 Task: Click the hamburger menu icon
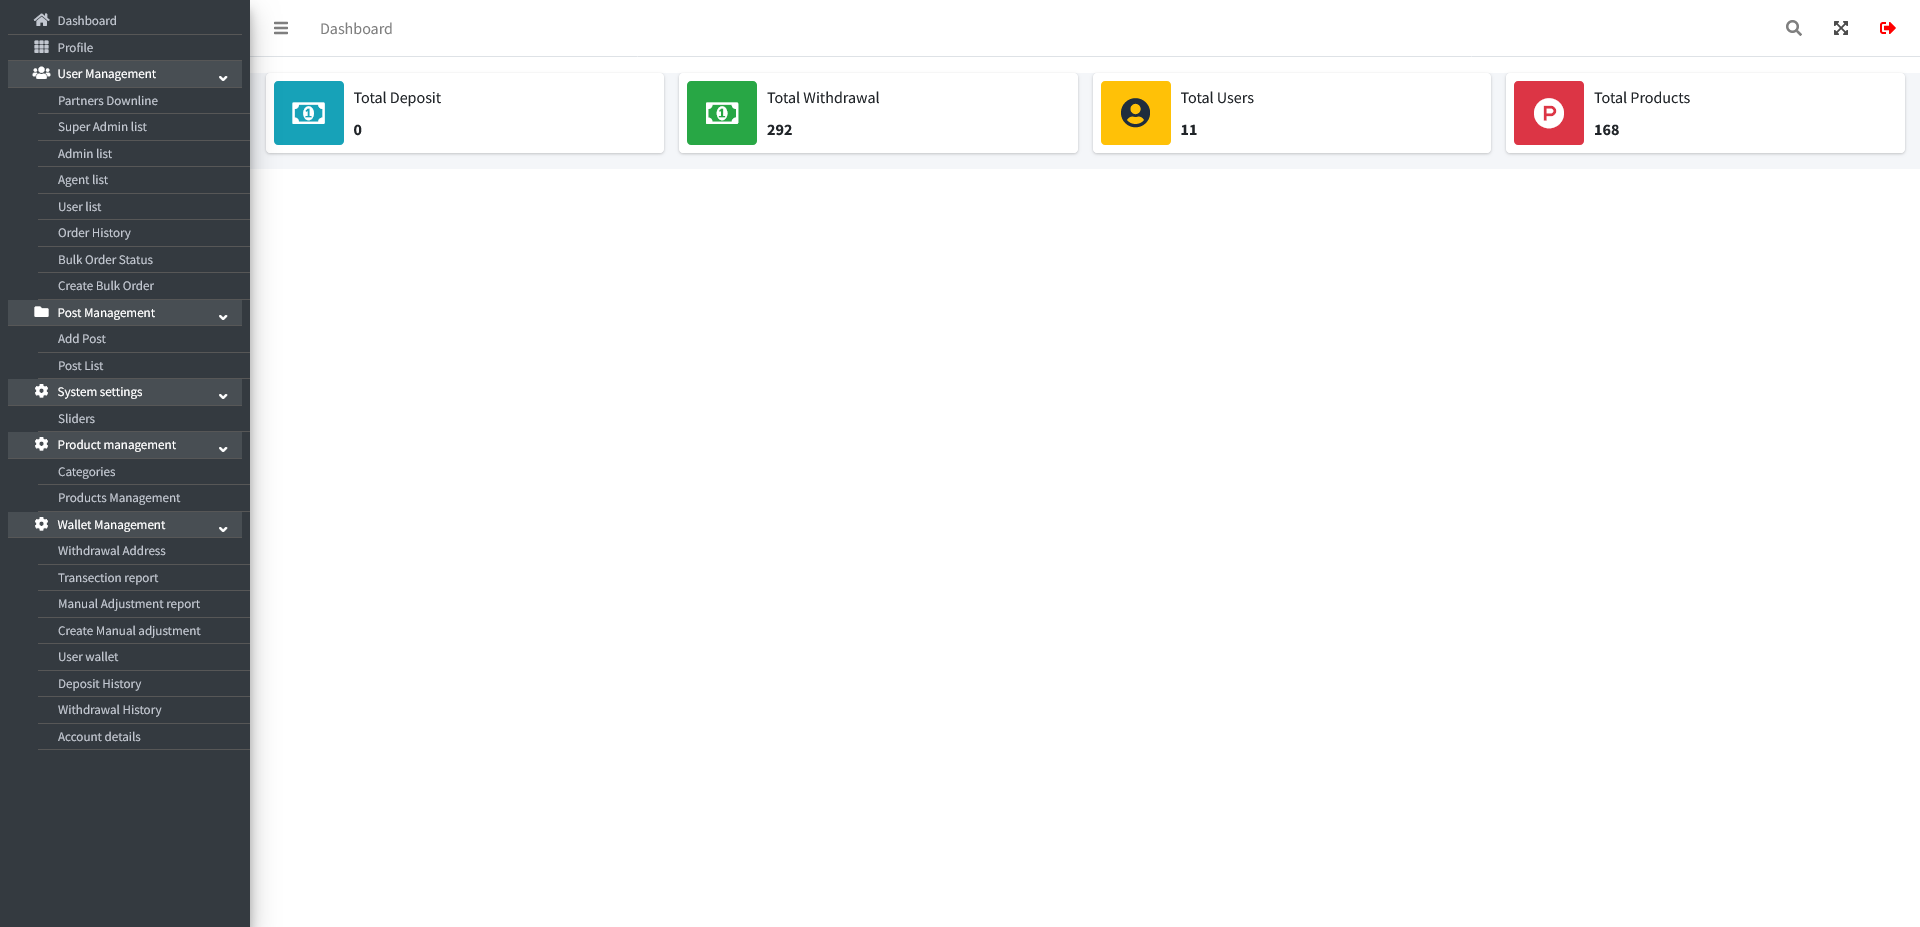[281, 28]
